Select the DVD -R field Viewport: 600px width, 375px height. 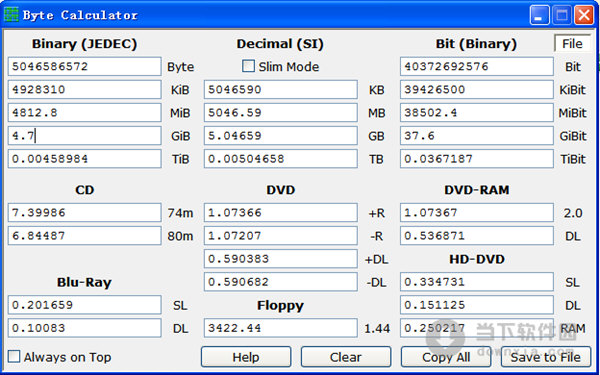click(280, 235)
